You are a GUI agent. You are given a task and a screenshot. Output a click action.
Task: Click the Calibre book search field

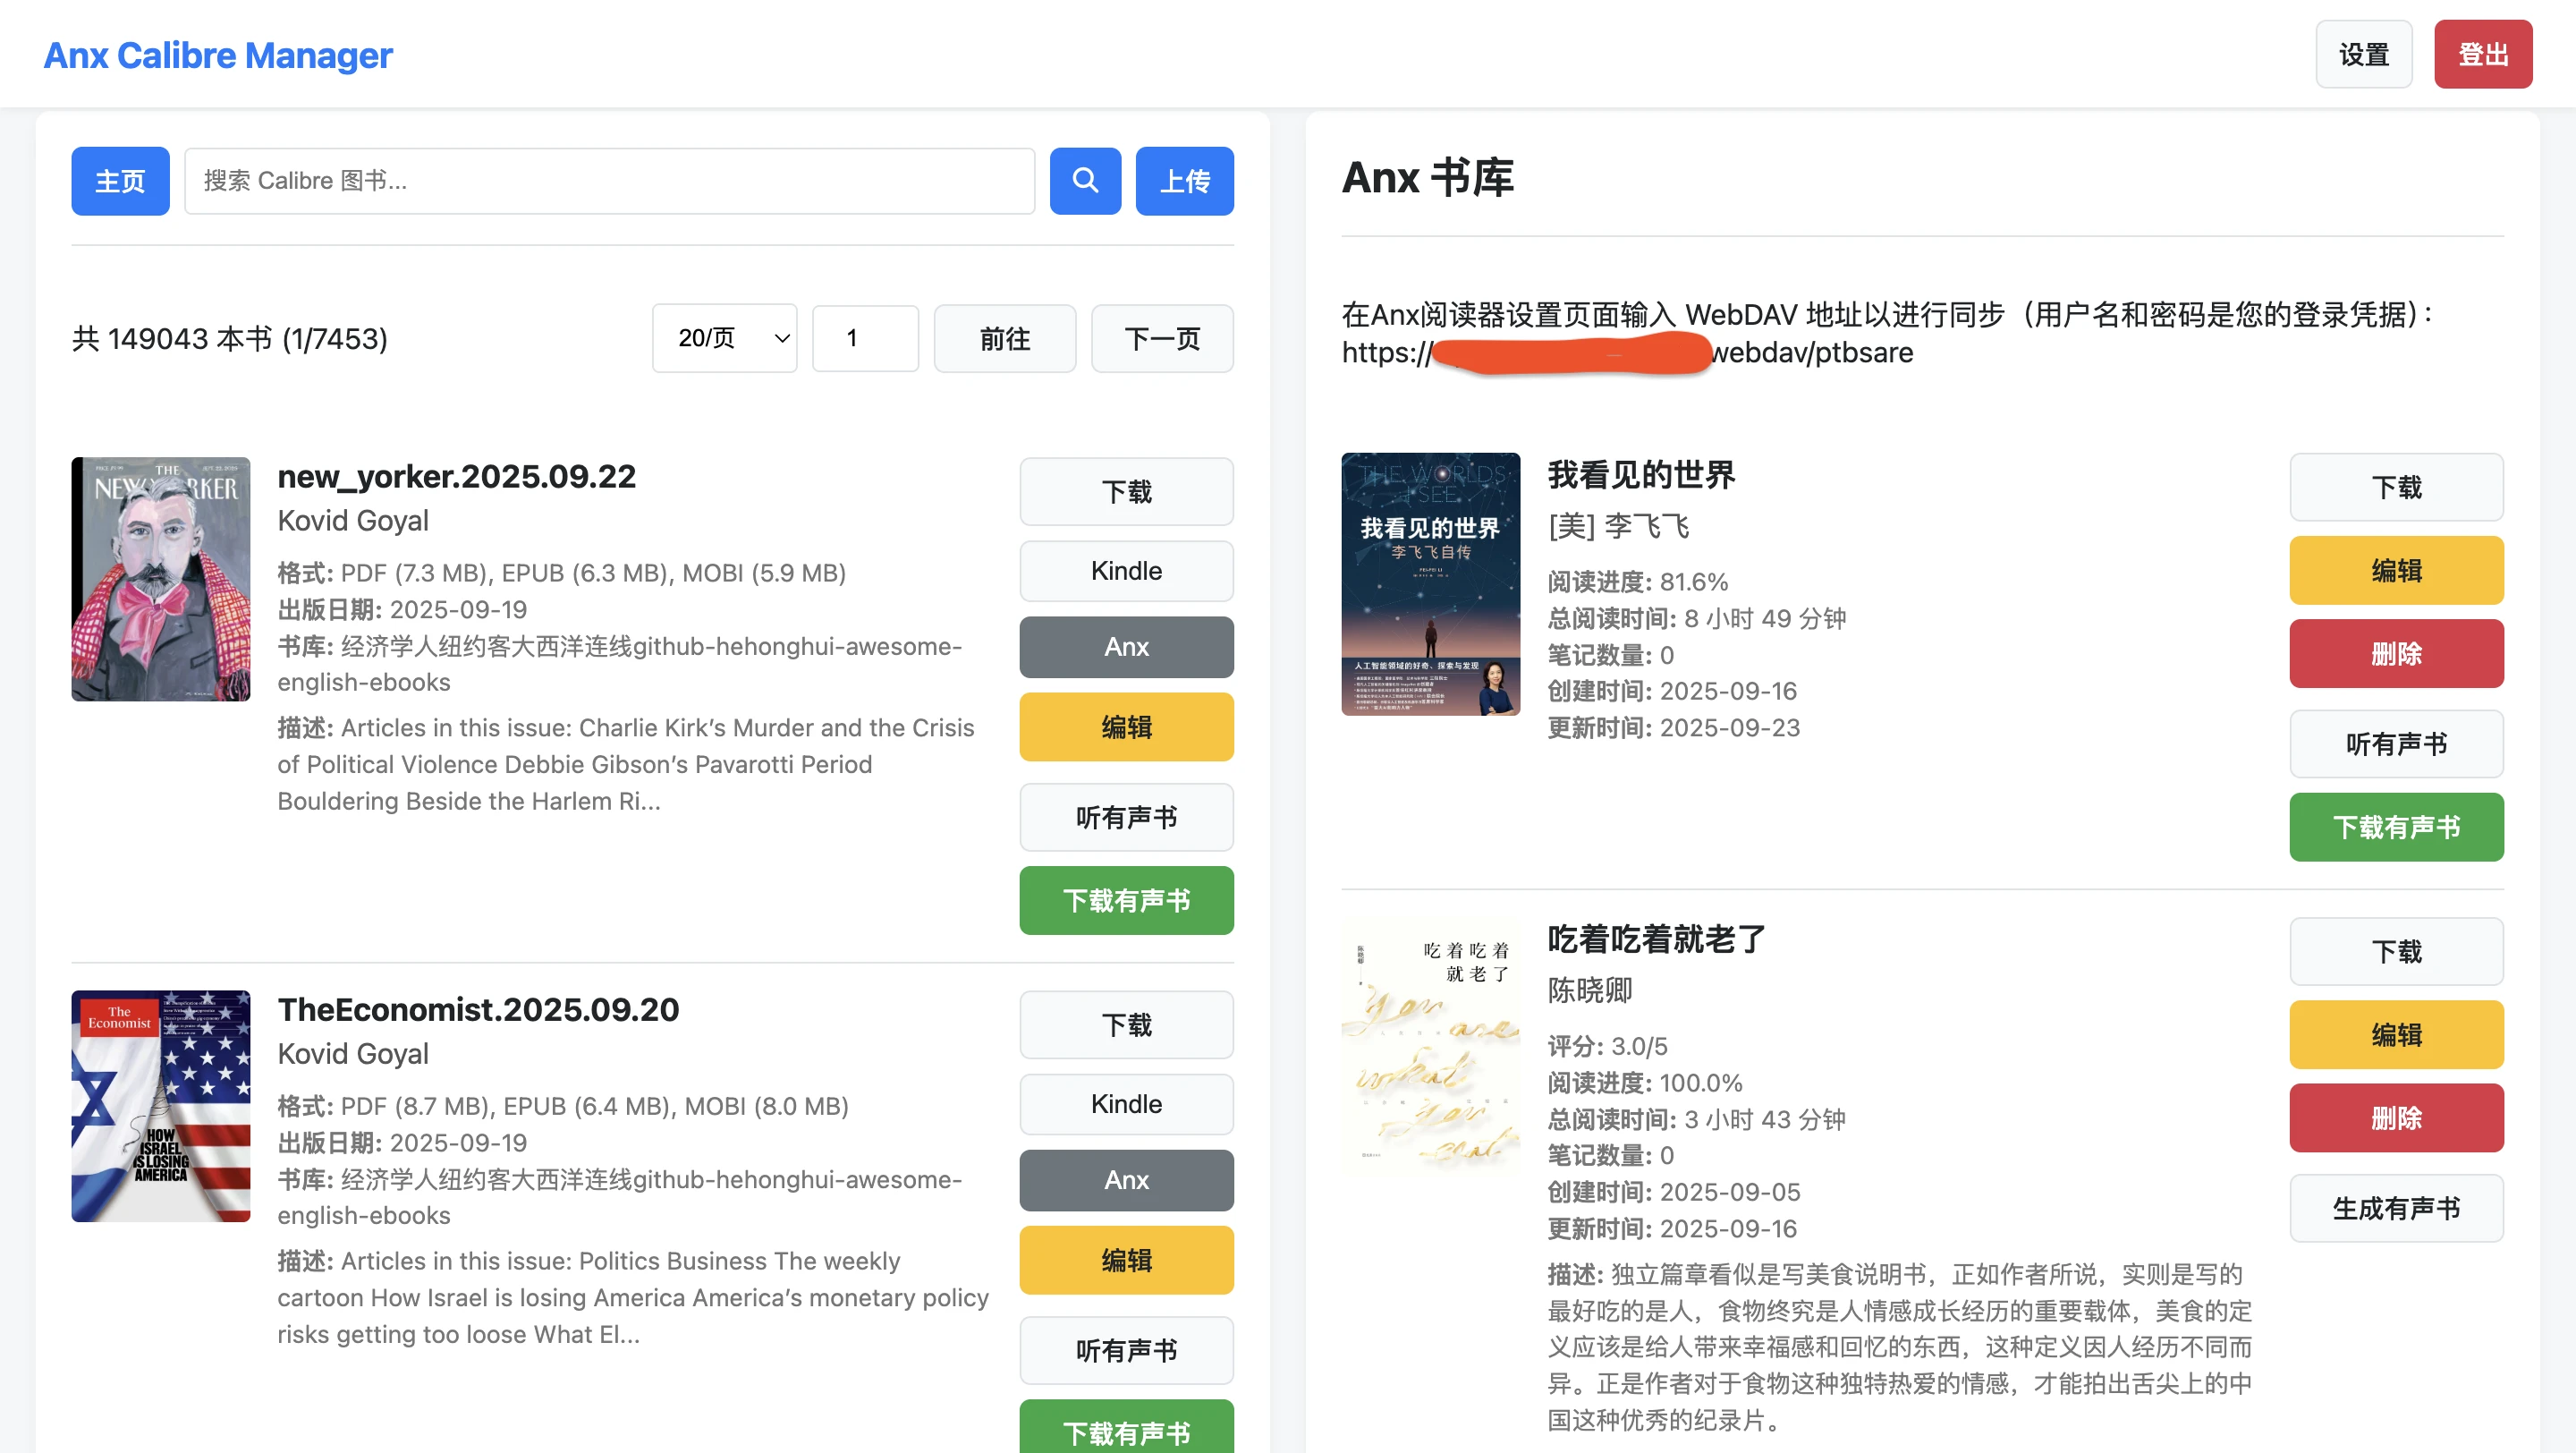[609, 181]
